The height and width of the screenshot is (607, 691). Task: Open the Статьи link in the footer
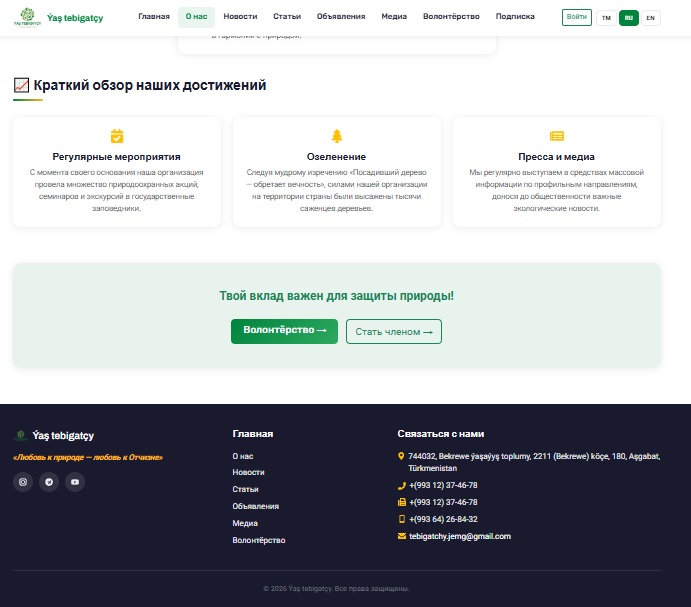pos(245,489)
